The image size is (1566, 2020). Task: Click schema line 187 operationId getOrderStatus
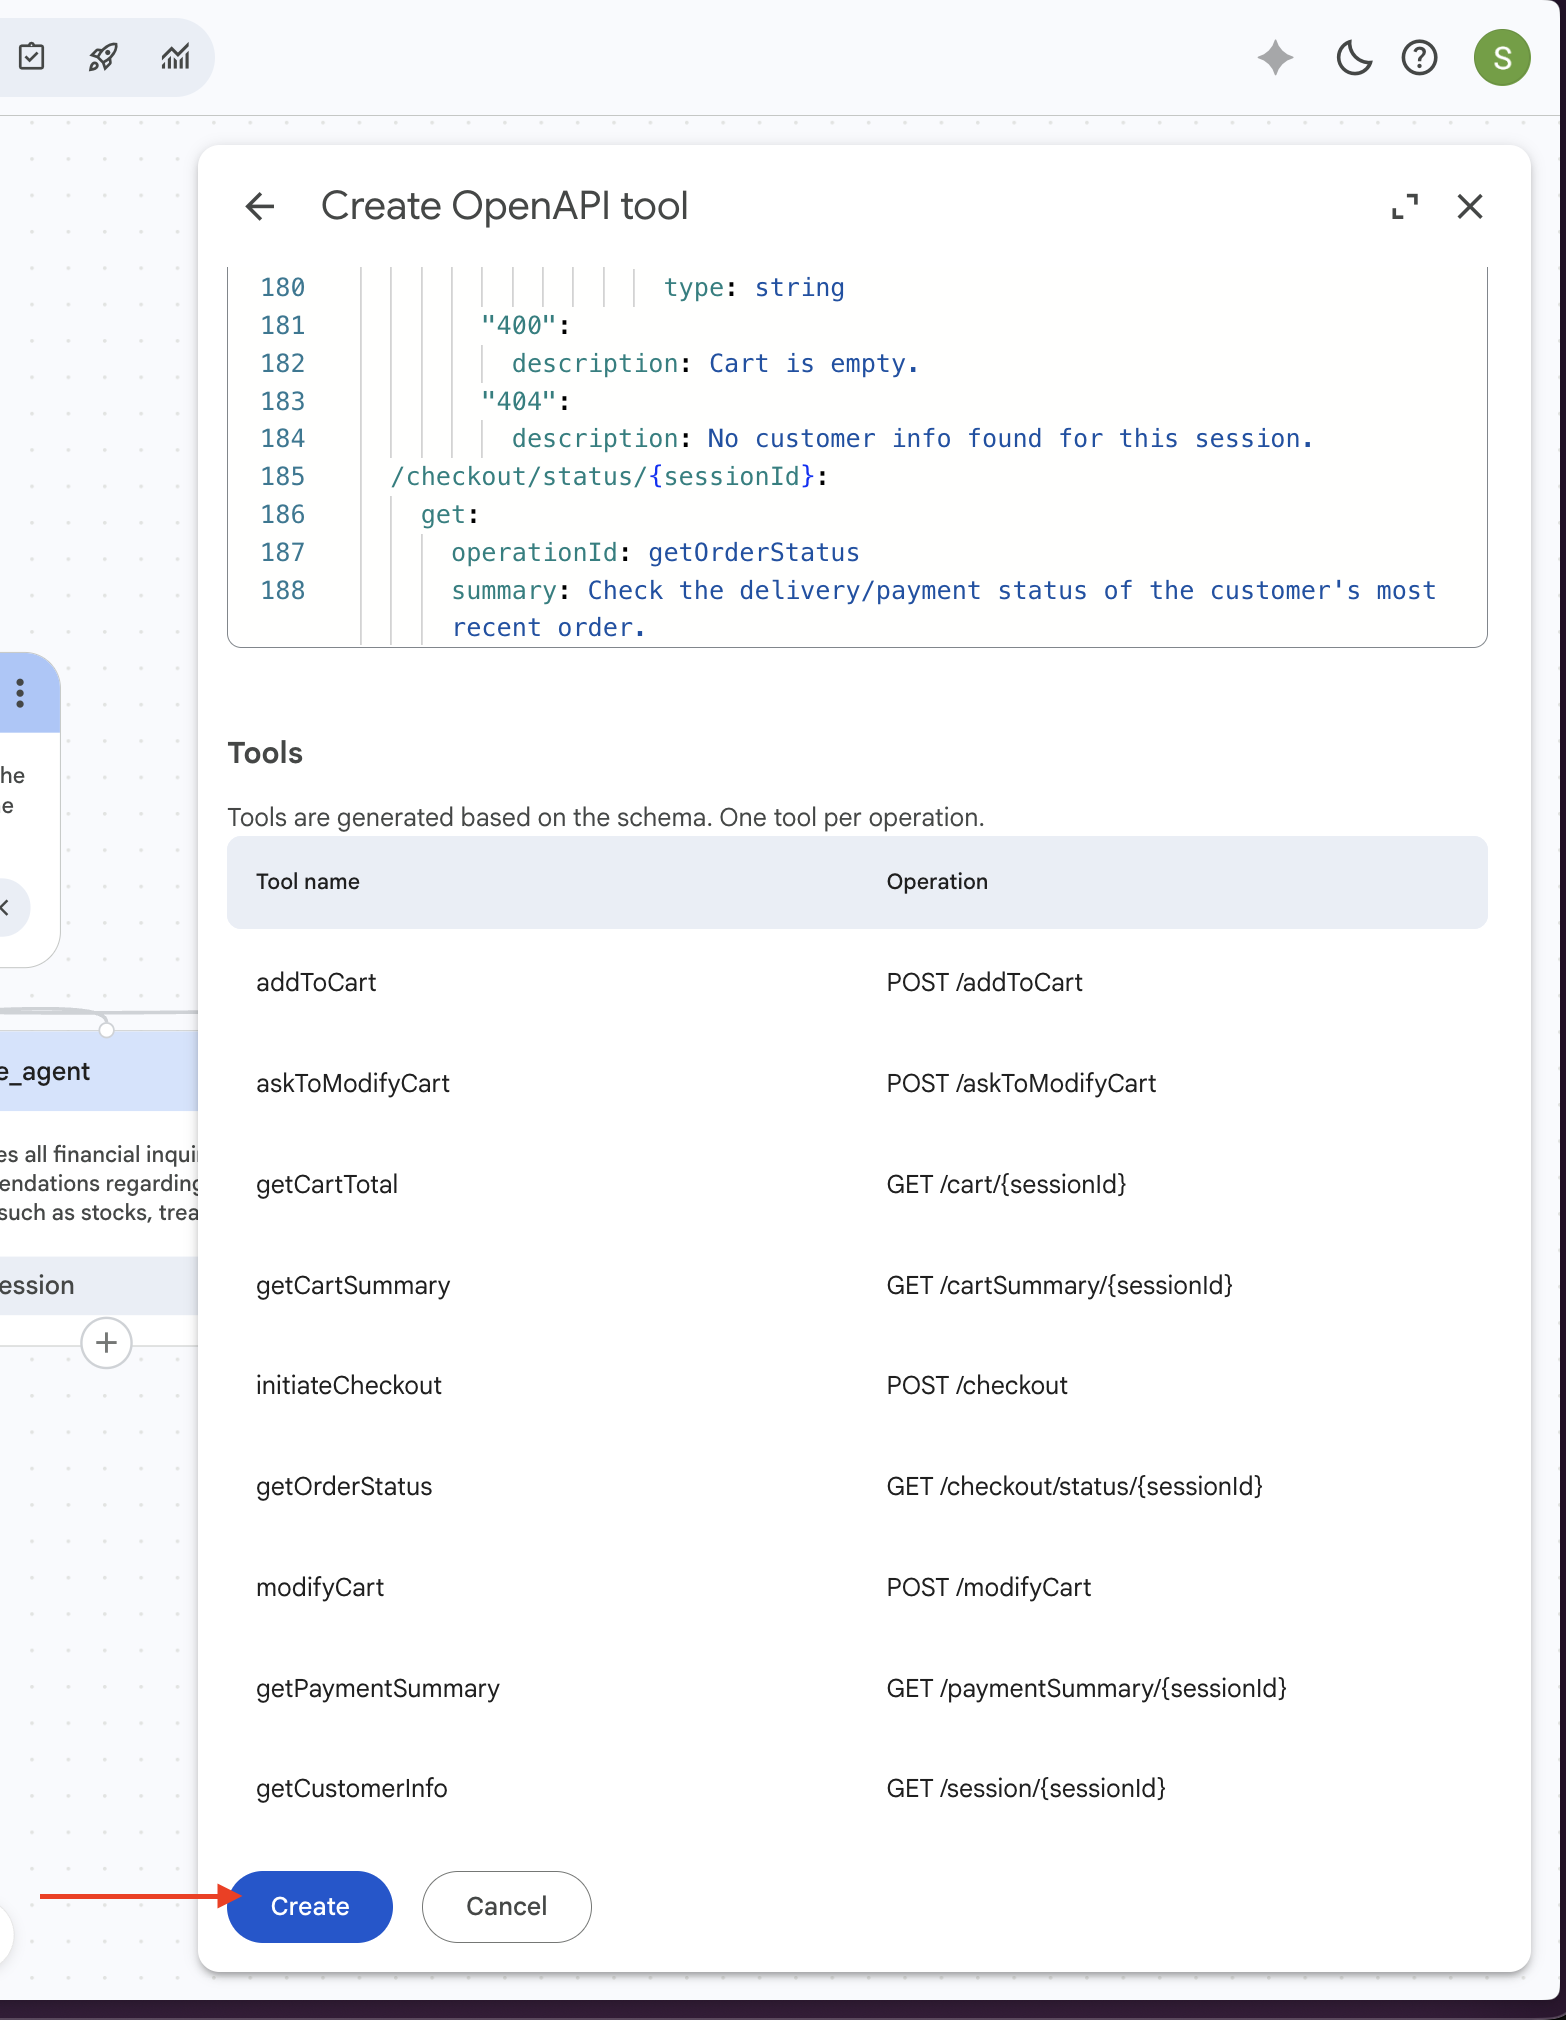pos(655,552)
